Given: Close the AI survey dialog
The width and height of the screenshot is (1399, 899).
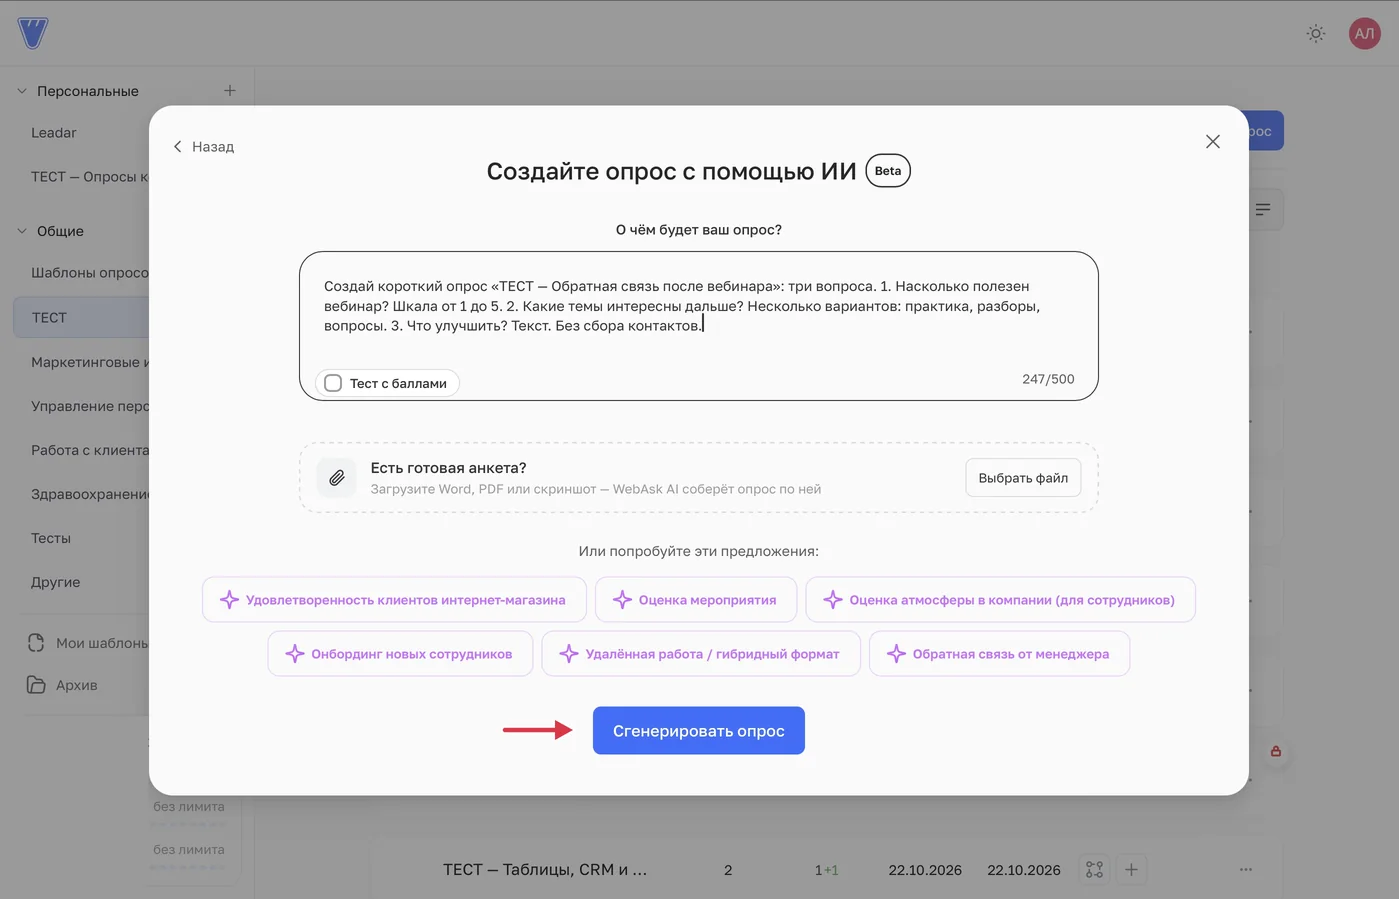Looking at the screenshot, I should click(x=1213, y=142).
